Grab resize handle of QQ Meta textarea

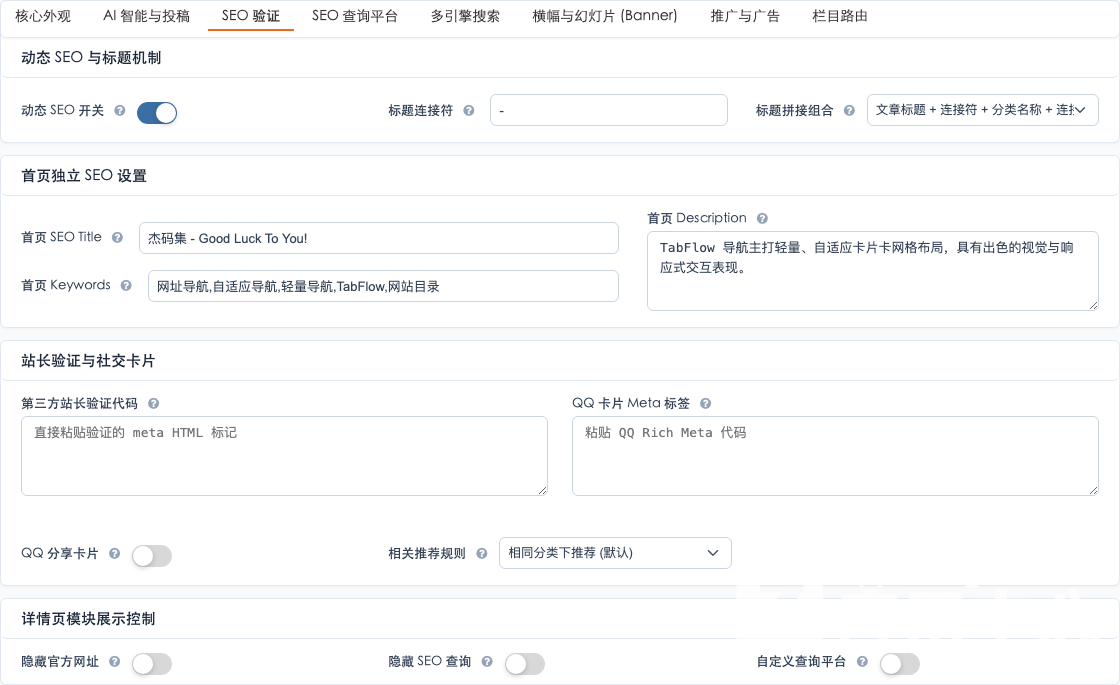tap(1093, 491)
